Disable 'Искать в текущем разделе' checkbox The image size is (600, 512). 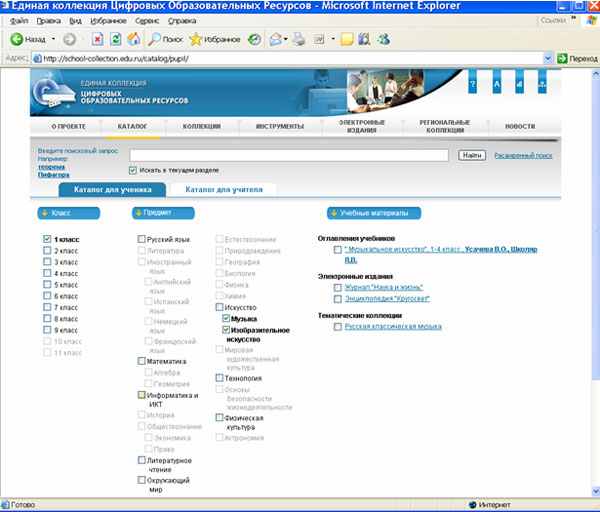[133, 170]
